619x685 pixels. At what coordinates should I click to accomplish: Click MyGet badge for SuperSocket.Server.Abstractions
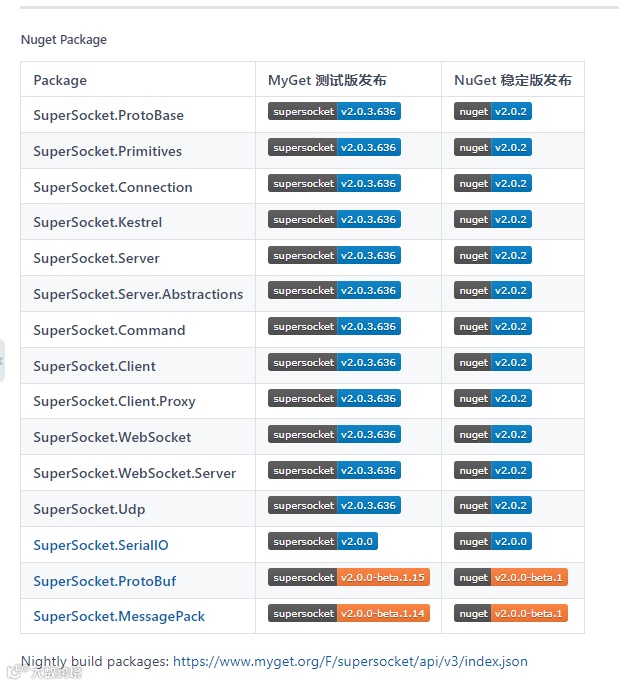click(x=334, y=291)
